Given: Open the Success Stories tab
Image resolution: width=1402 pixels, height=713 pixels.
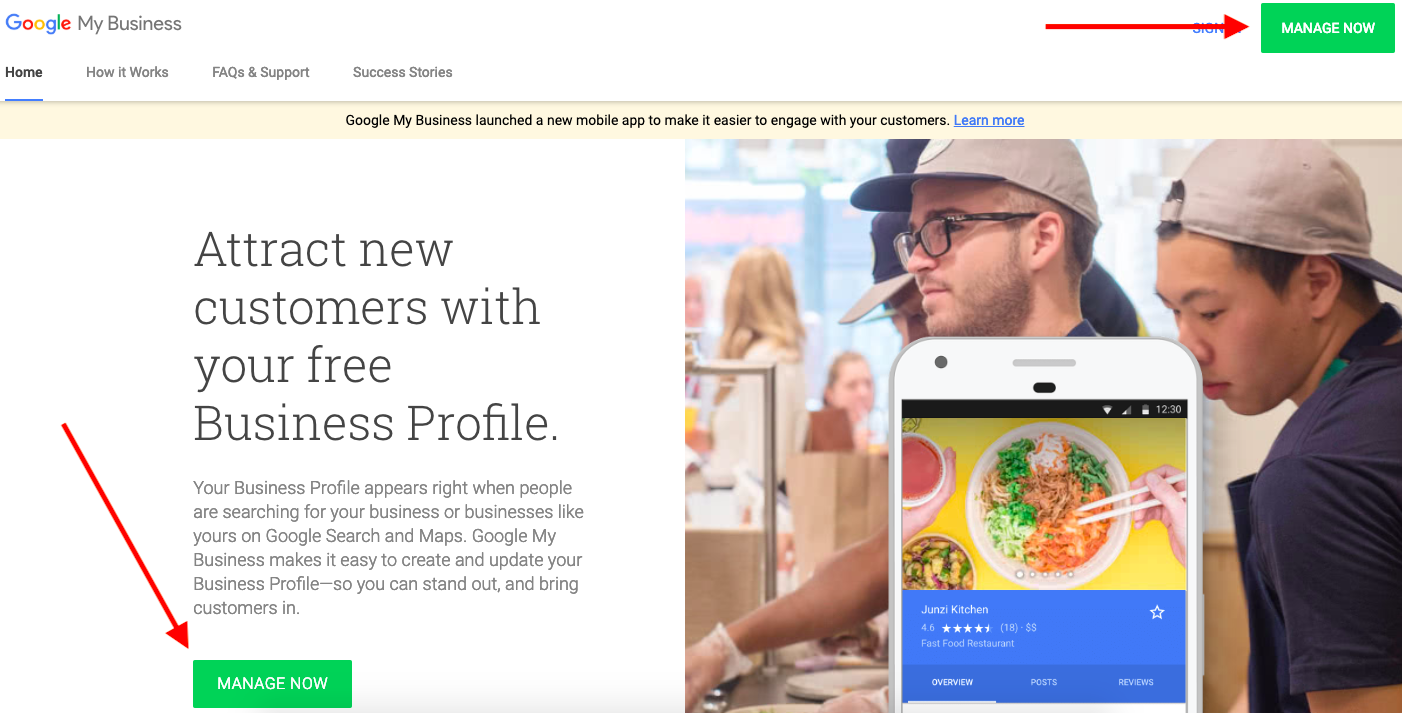Looking at the screenshot, I should (402, 72).
